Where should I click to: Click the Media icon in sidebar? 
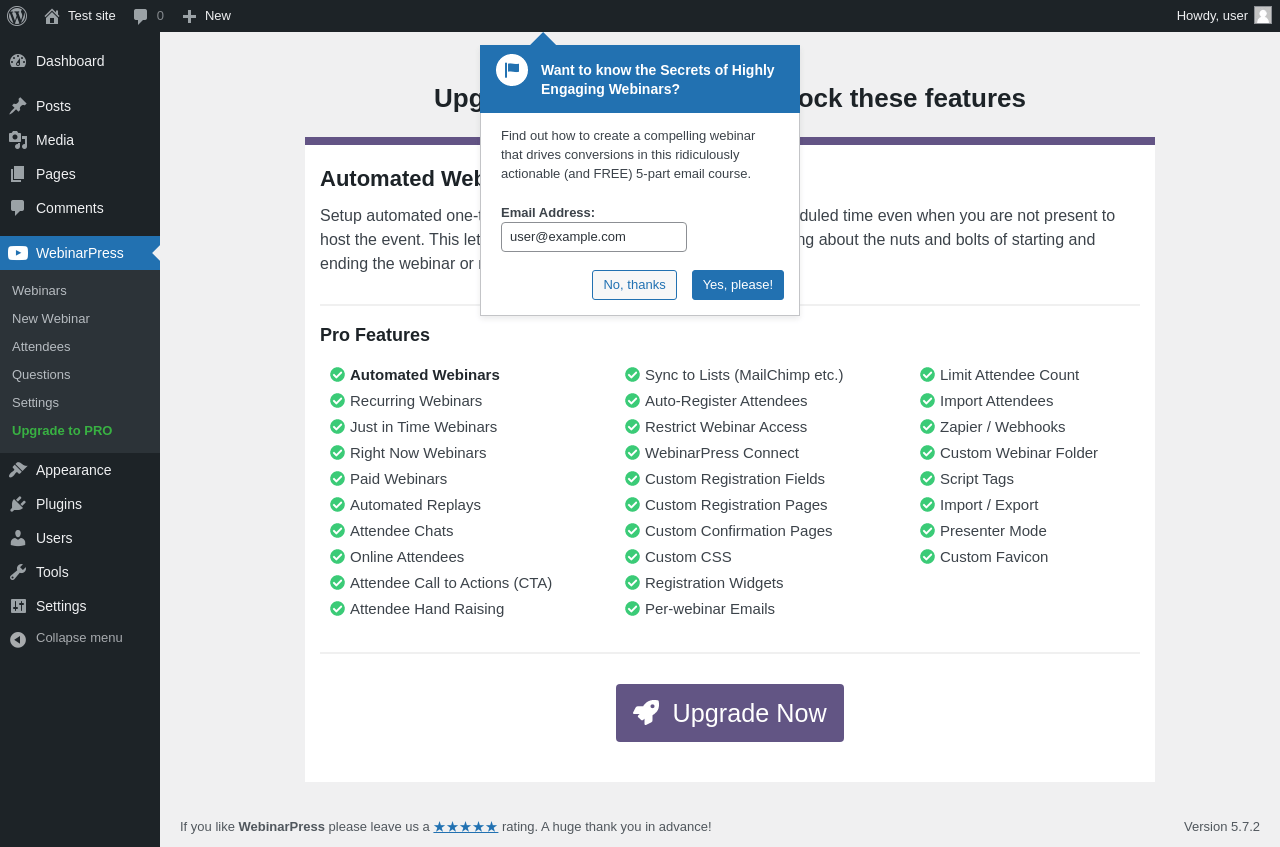pos(18,140)
